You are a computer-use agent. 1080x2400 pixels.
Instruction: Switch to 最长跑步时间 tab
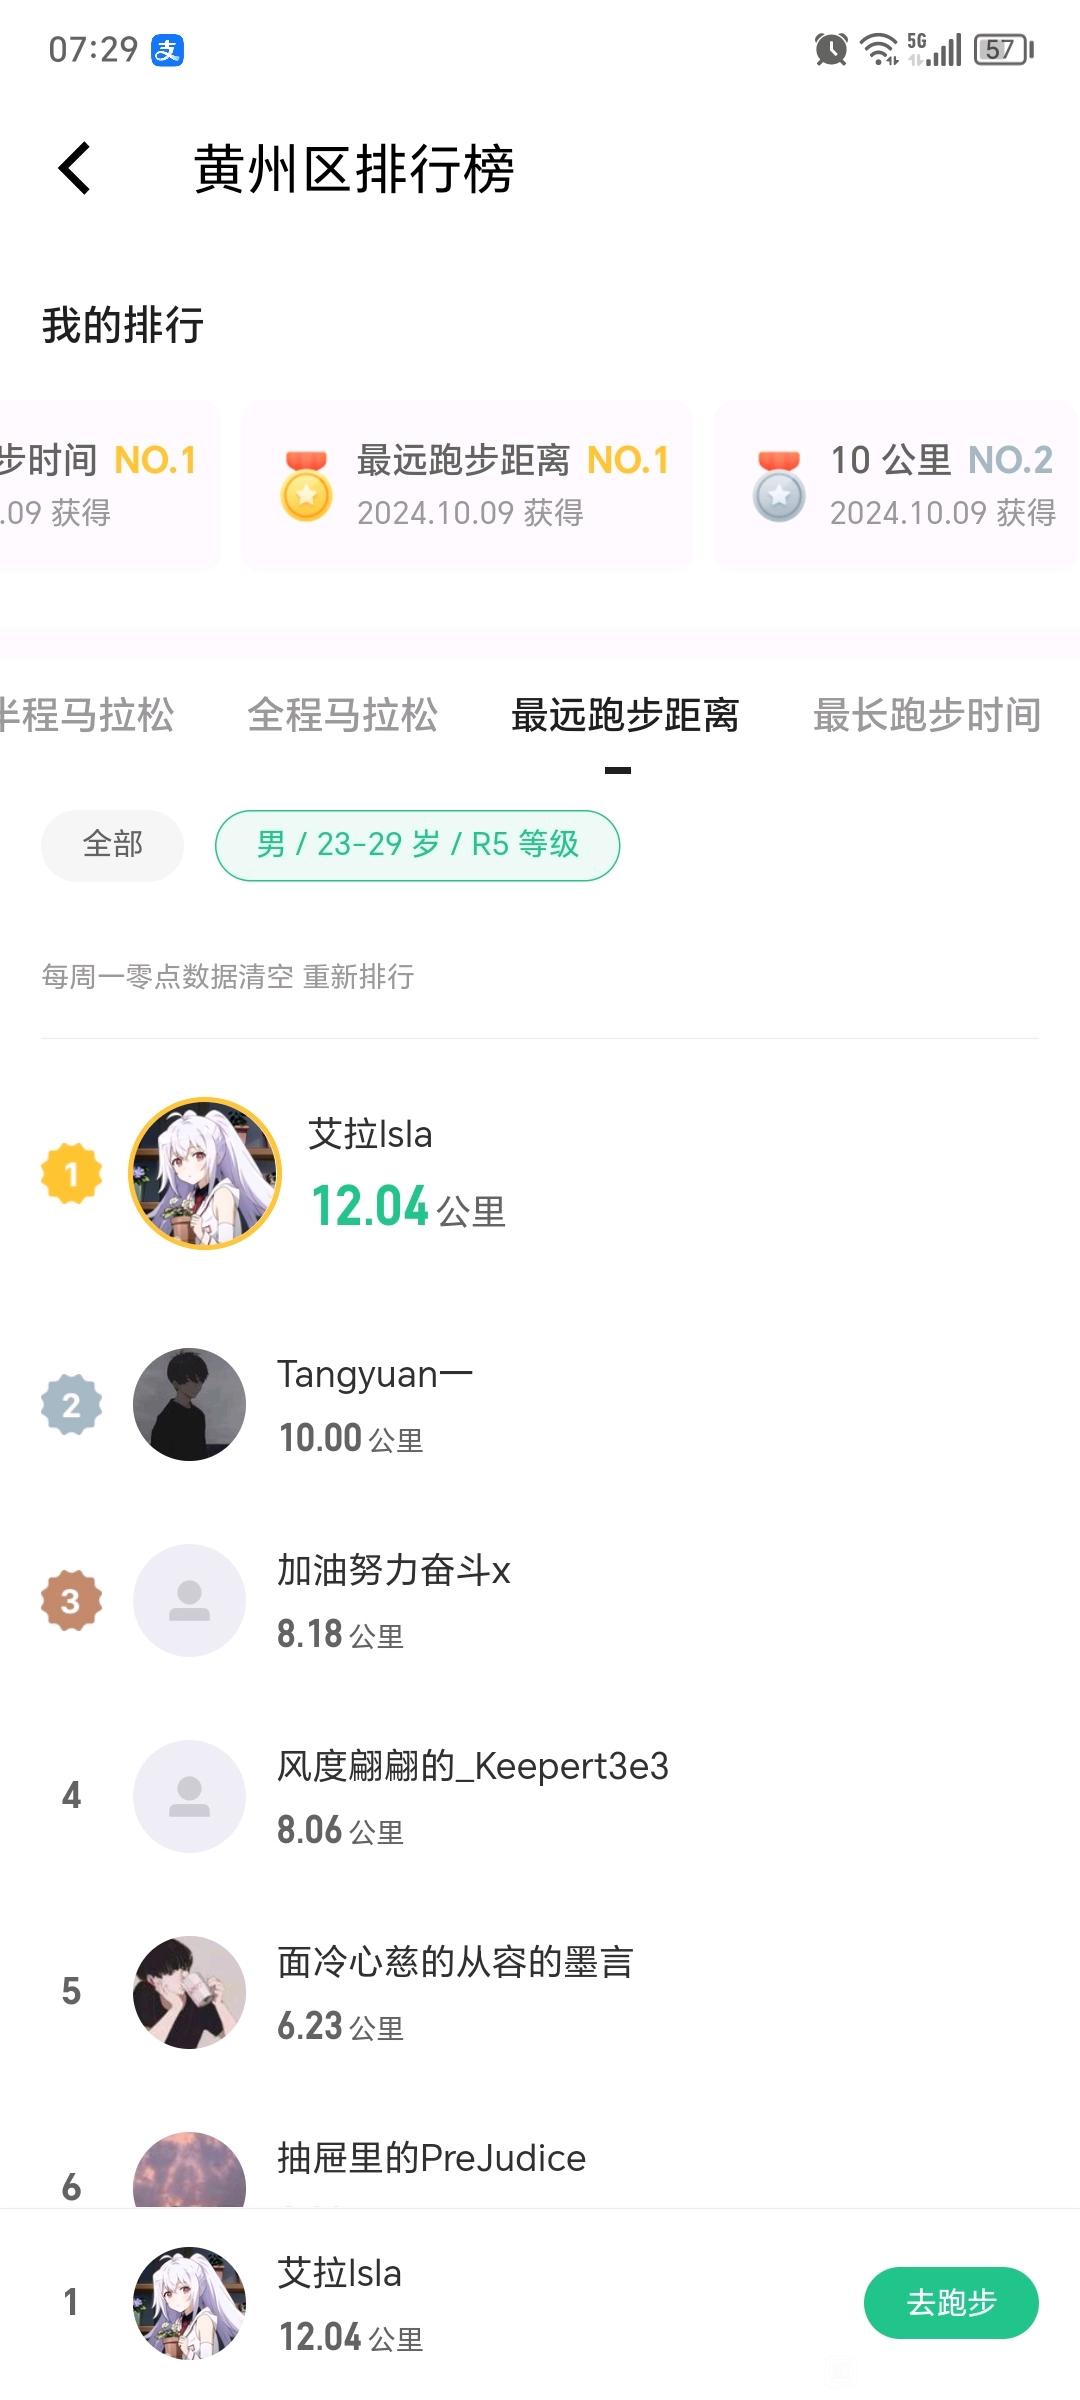(x=927, y=715)
